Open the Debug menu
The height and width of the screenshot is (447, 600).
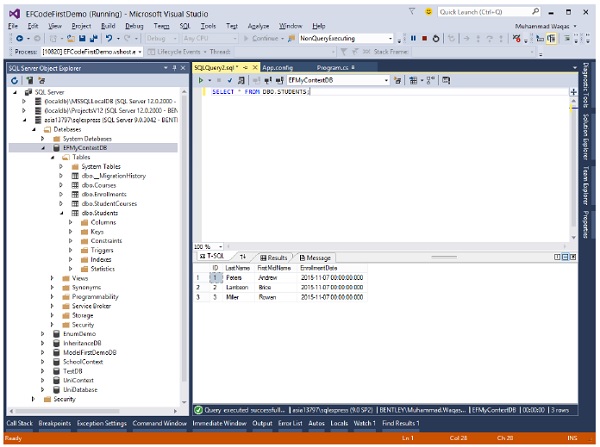pos(134,26)
